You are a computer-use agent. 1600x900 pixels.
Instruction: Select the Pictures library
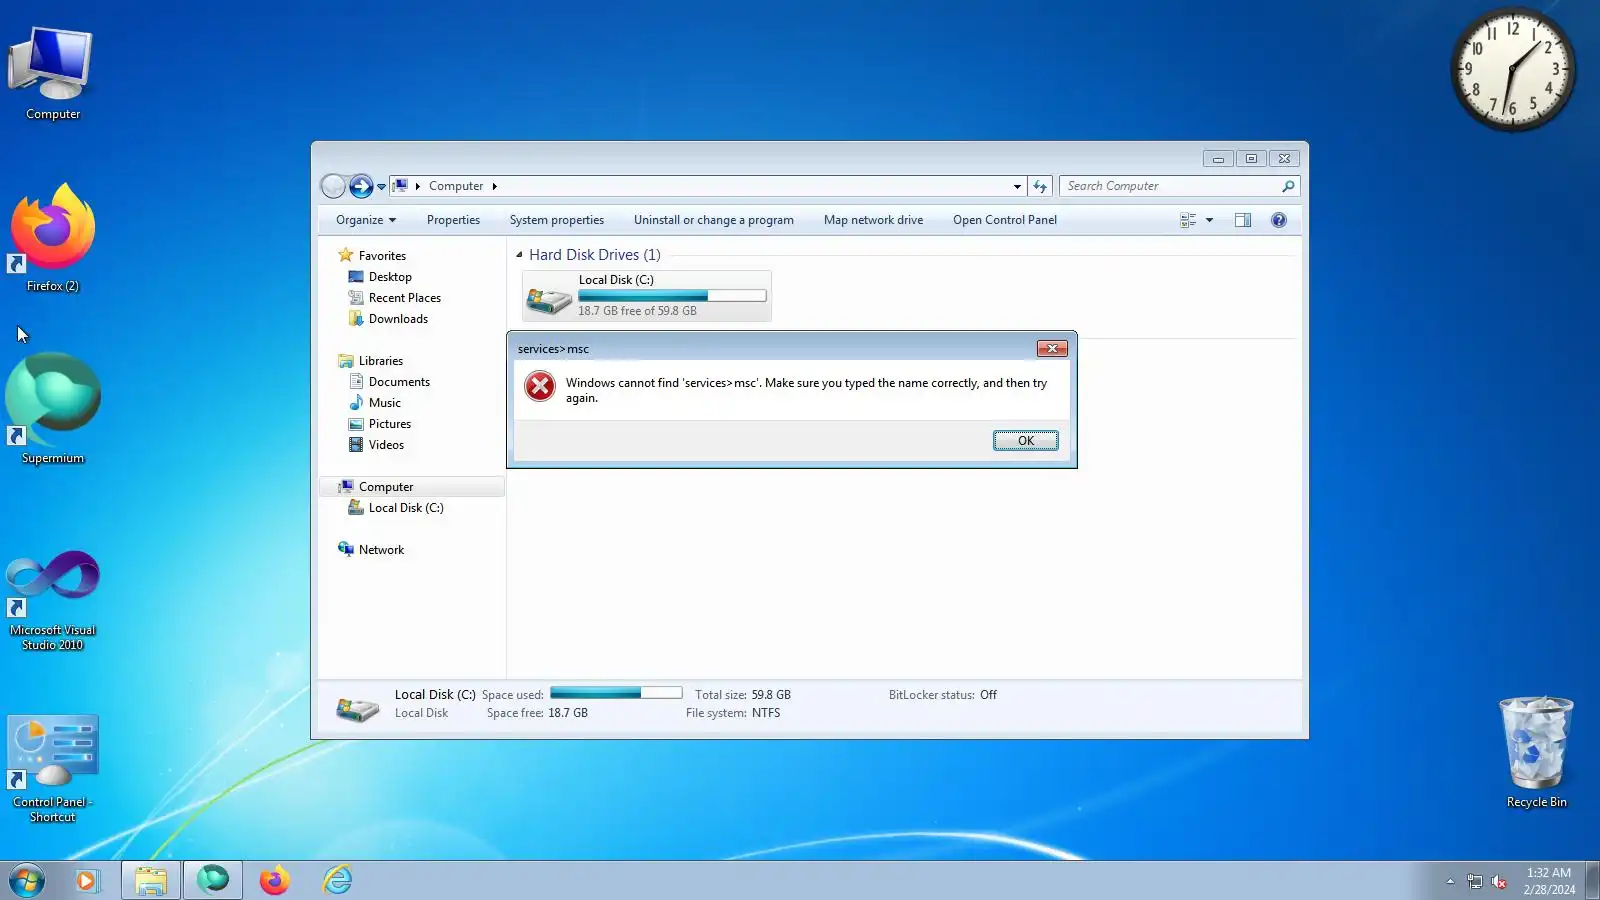[x=390, y=424]
